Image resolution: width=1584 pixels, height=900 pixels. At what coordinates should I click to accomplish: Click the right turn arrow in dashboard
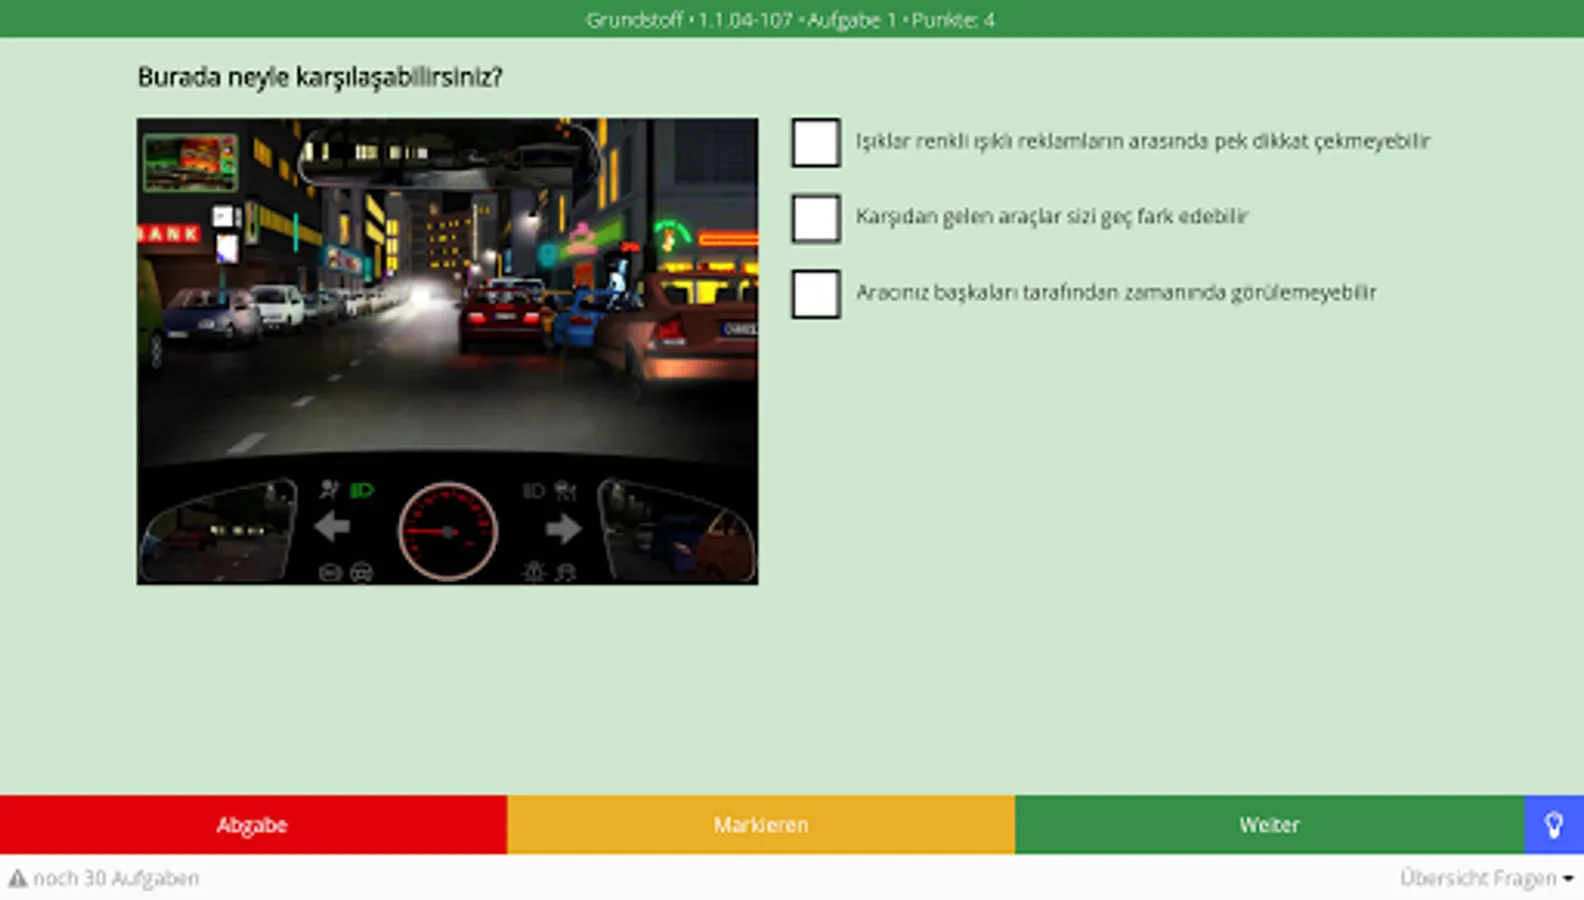point(564,528)
